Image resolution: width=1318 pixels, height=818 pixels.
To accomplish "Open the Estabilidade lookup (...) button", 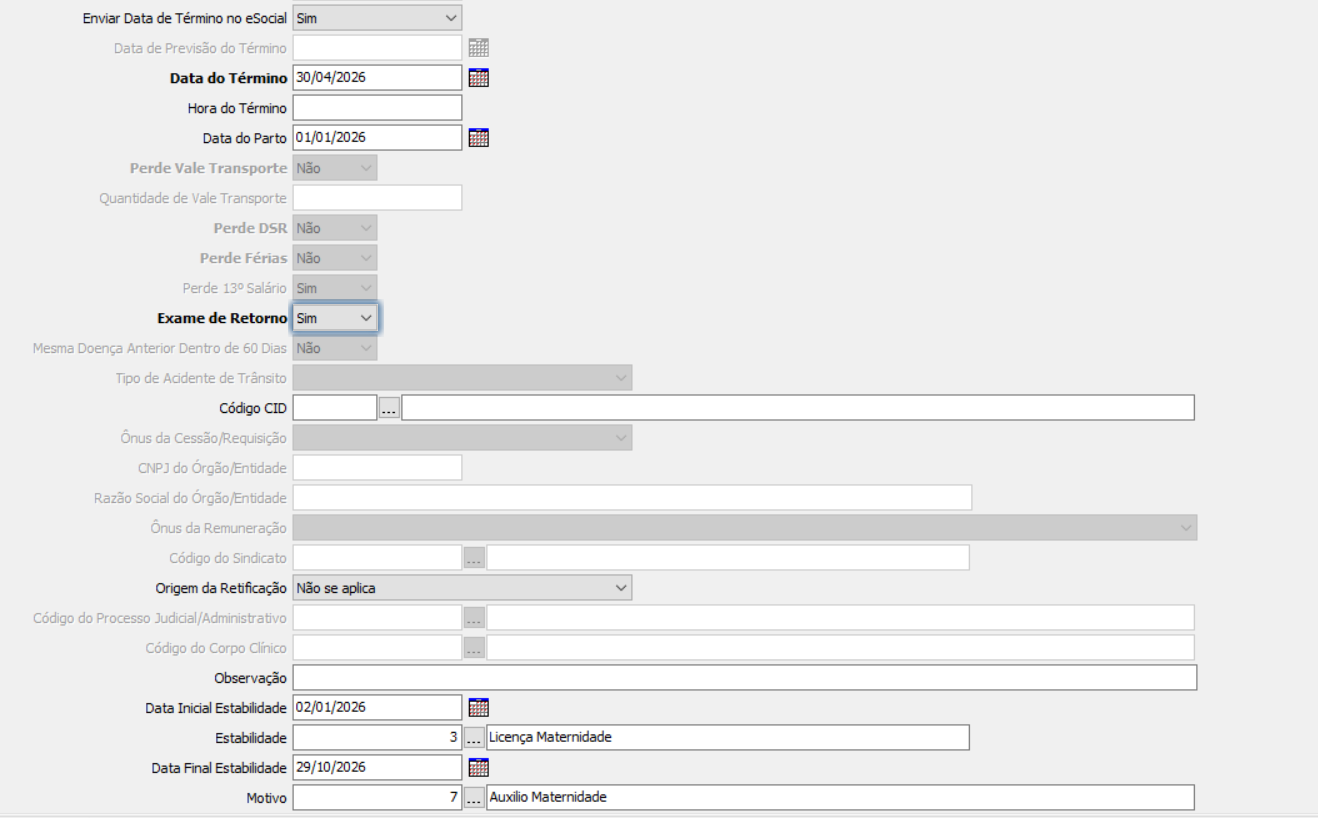I will (474, 738).
